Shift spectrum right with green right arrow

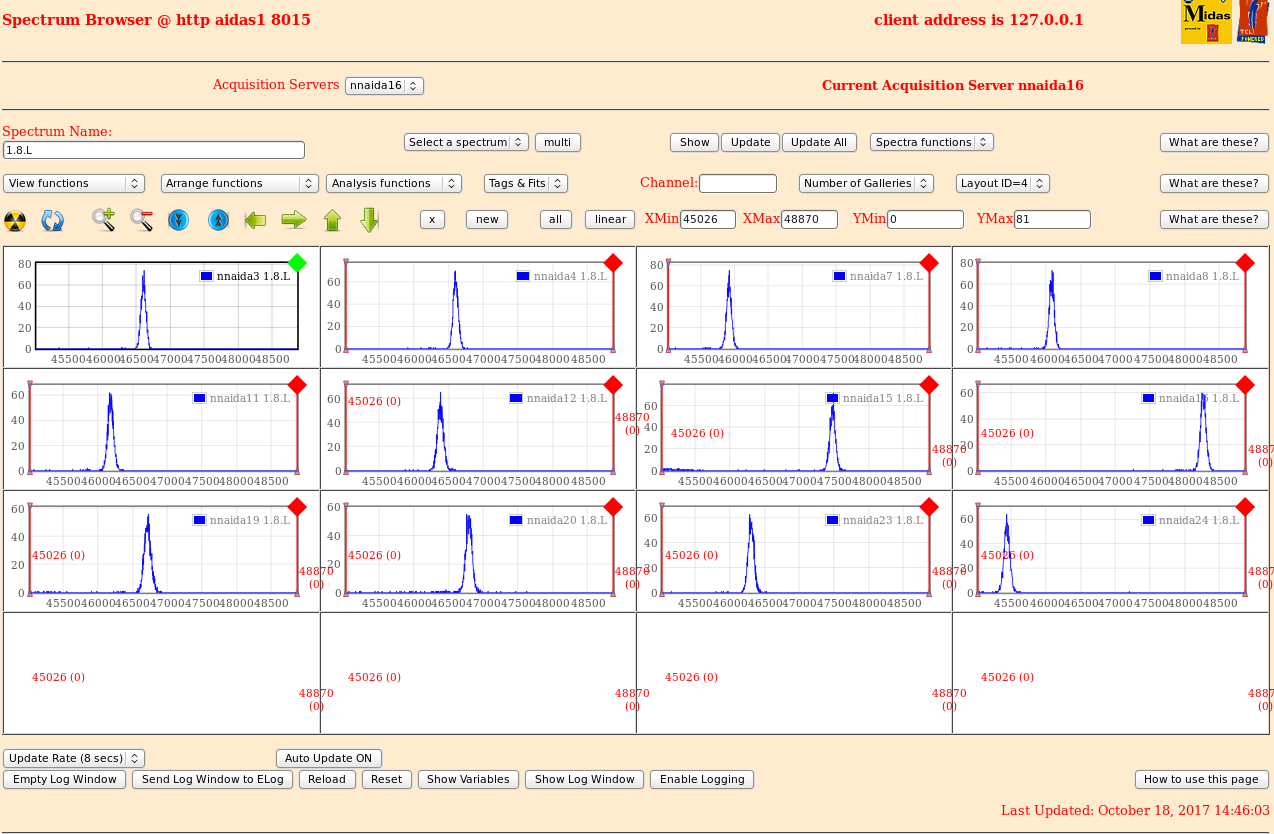pos(294,220)
